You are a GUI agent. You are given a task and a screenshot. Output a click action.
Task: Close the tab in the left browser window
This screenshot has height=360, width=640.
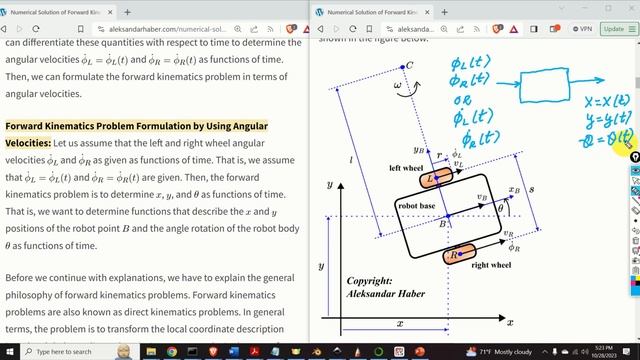pyautogui.click(x=110, y=12)
